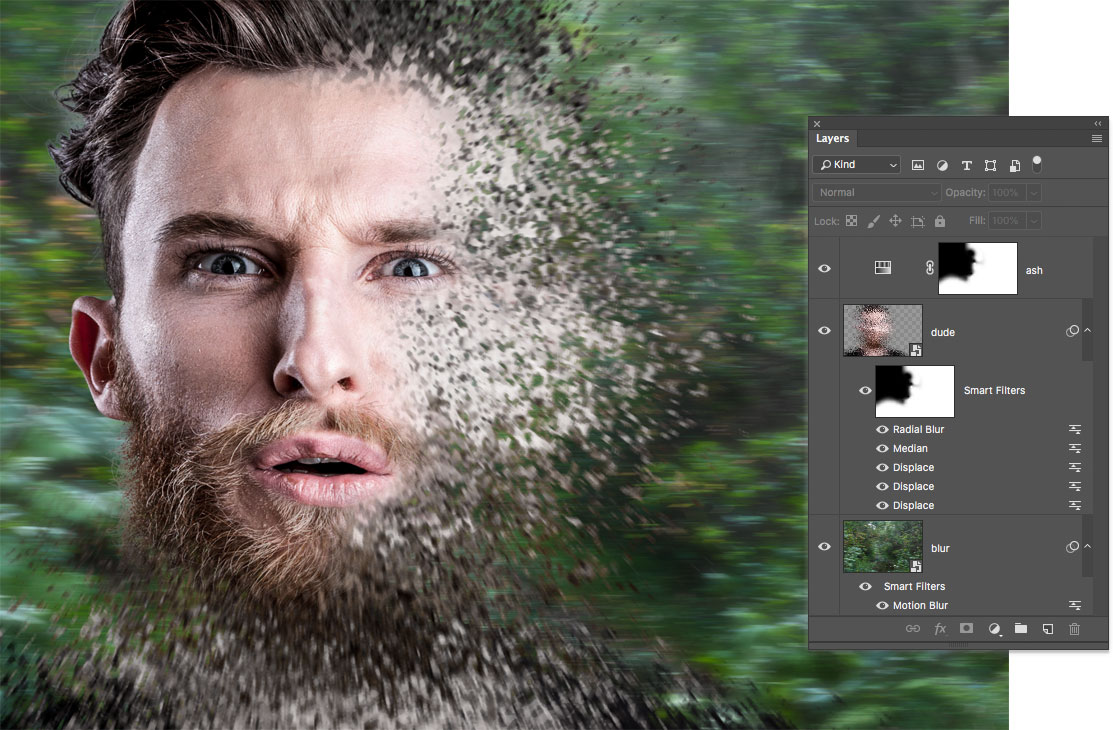This screenshot has height=730, width=1113.
Task: Open the Kind filter dropdown
Action: (856, 164)
